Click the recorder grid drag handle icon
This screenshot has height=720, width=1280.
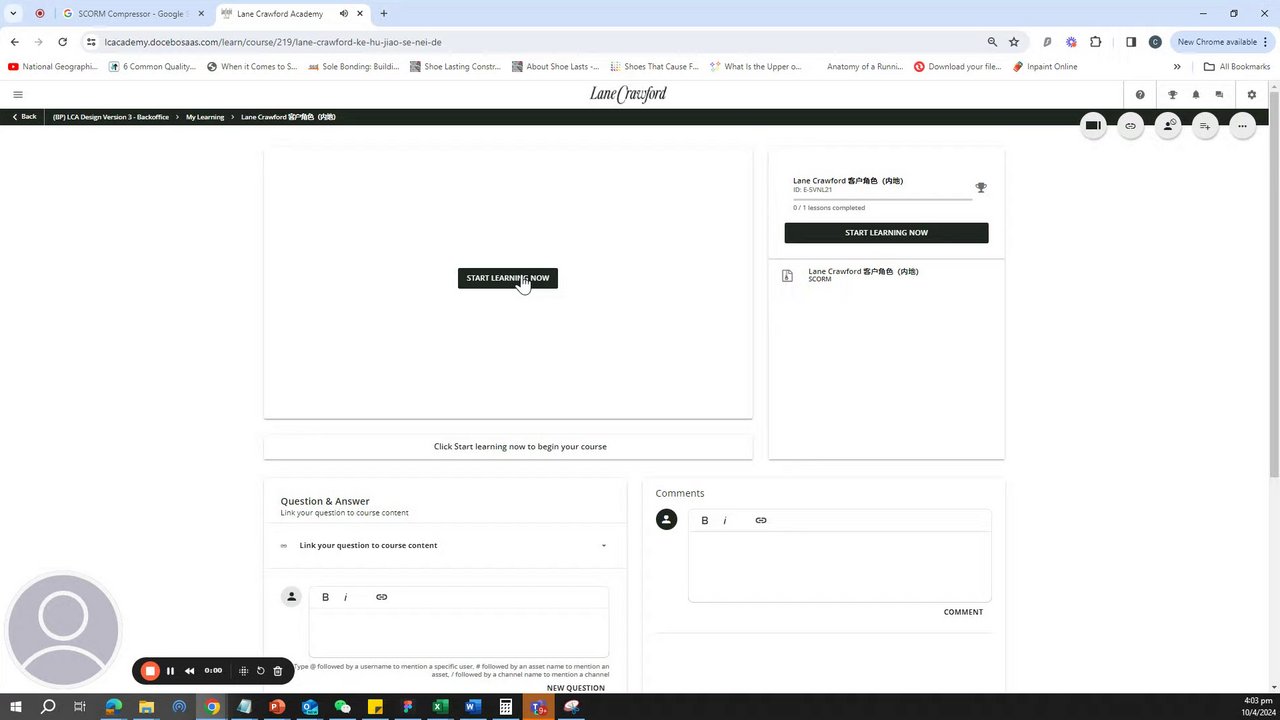point(243,671)
